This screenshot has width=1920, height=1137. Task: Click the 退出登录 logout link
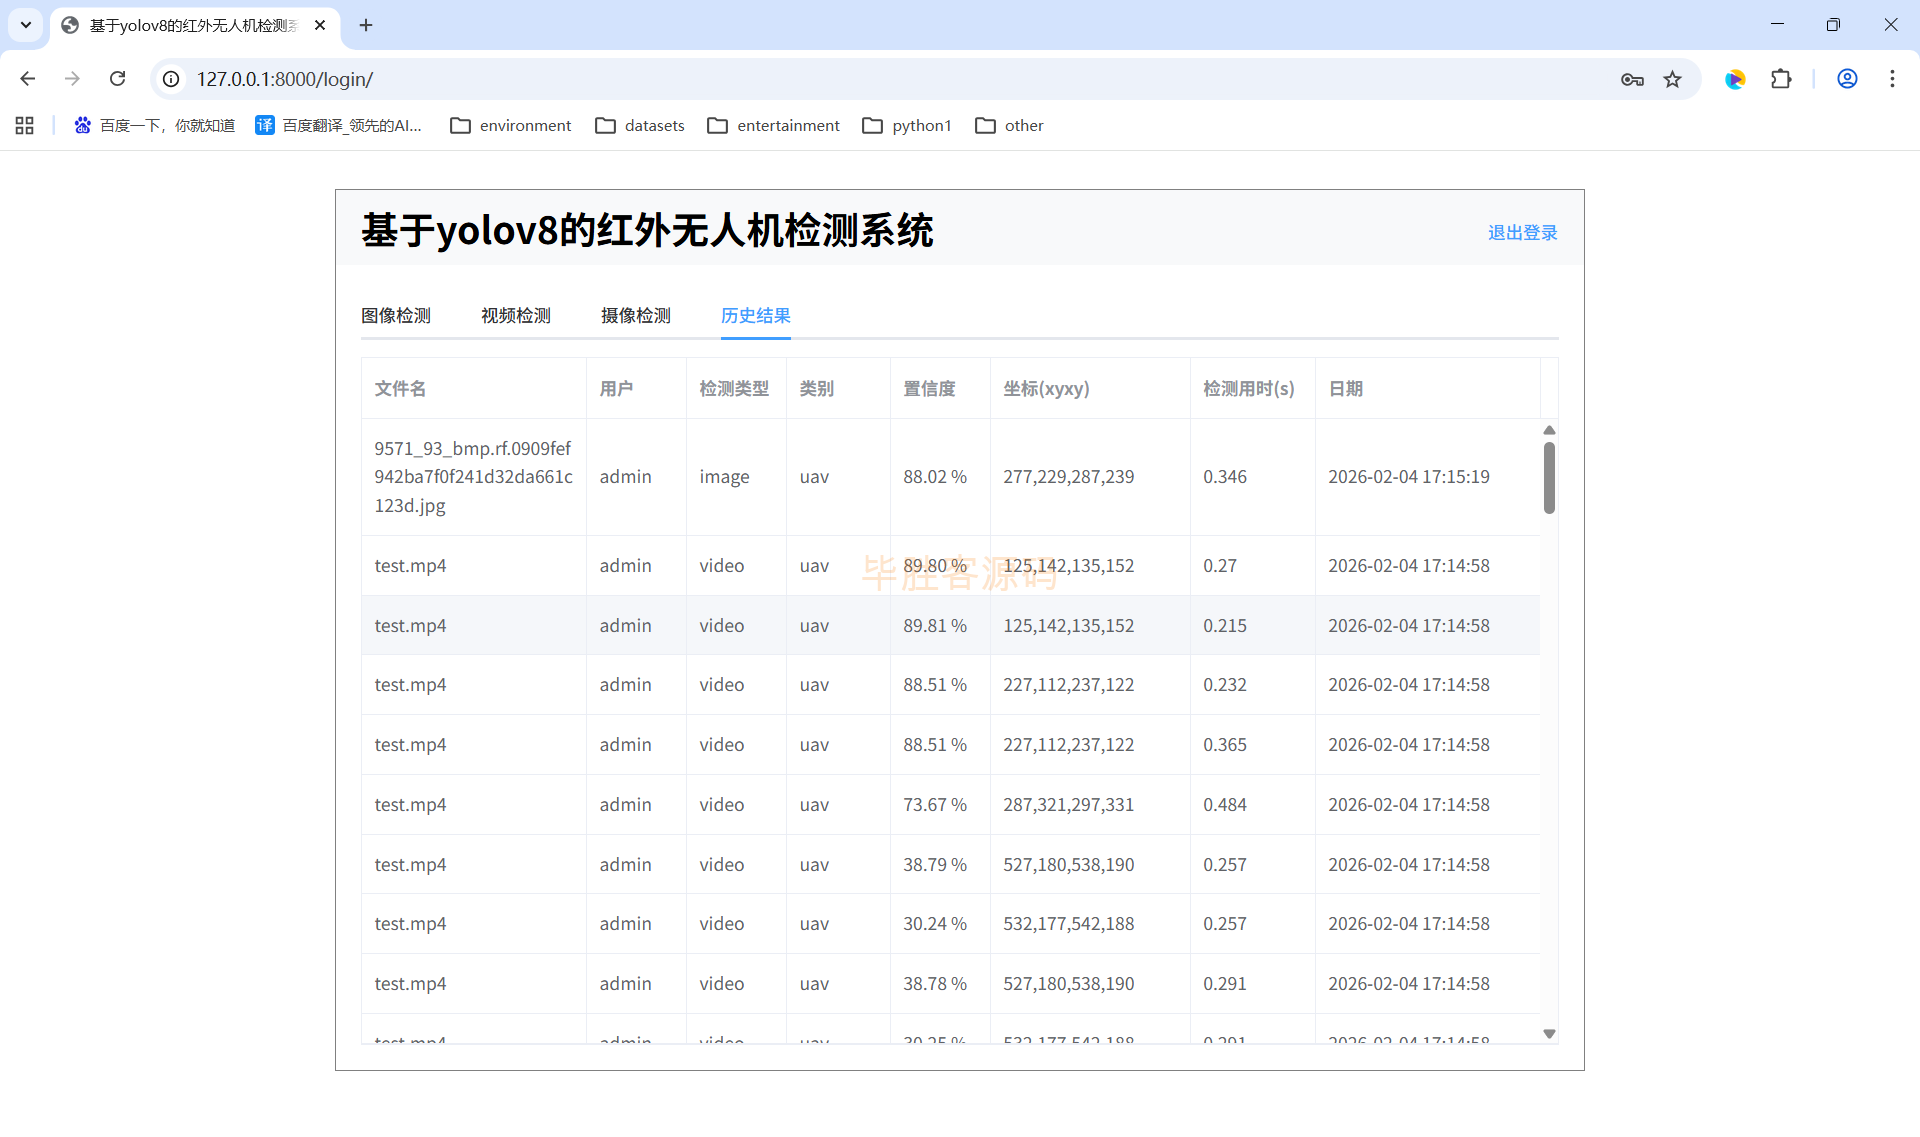[x=1522, y=232]
